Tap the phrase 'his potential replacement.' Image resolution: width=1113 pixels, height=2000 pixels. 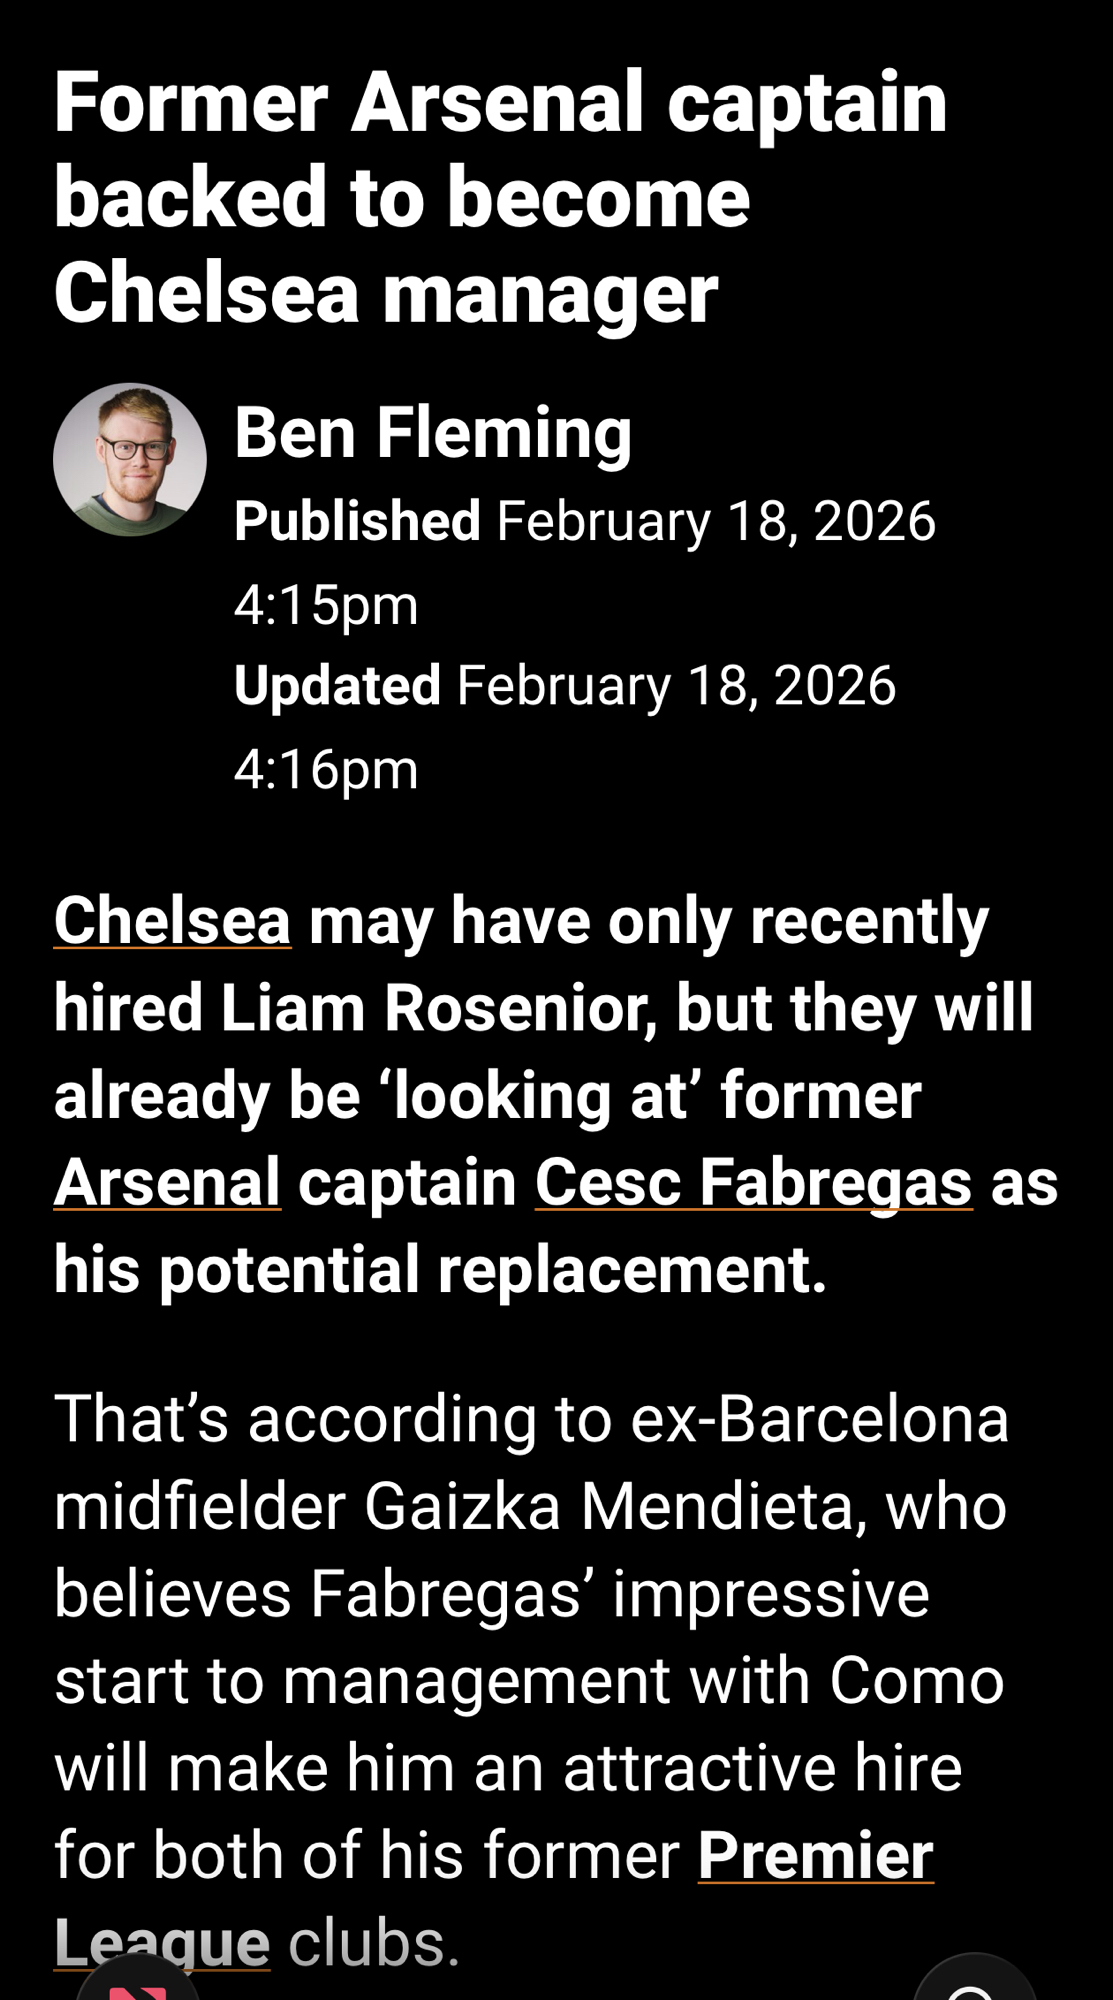tap(440, 1270)
